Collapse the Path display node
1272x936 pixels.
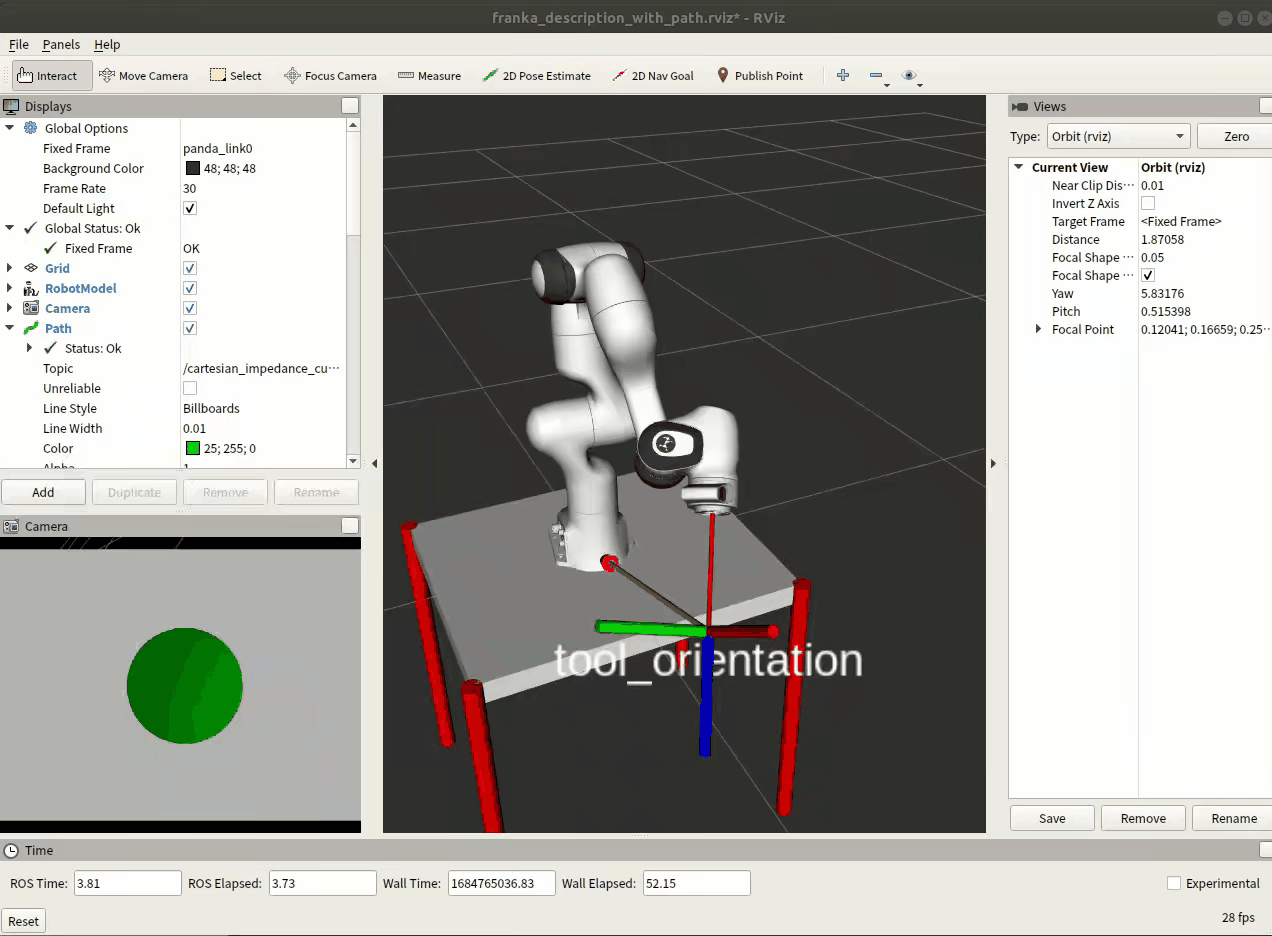pyautogui.click(x=10, y=328)
